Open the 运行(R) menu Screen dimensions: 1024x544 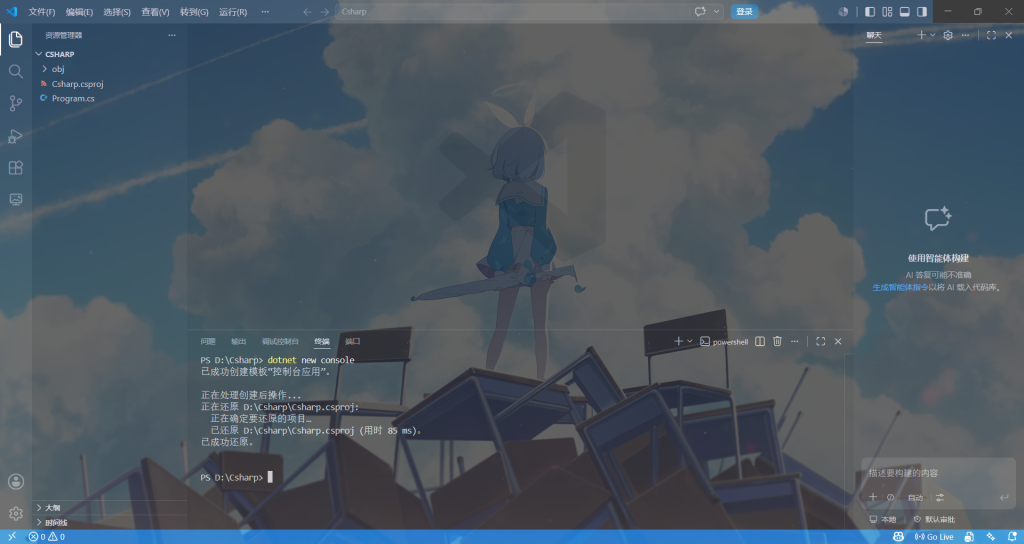coord(233,12)
